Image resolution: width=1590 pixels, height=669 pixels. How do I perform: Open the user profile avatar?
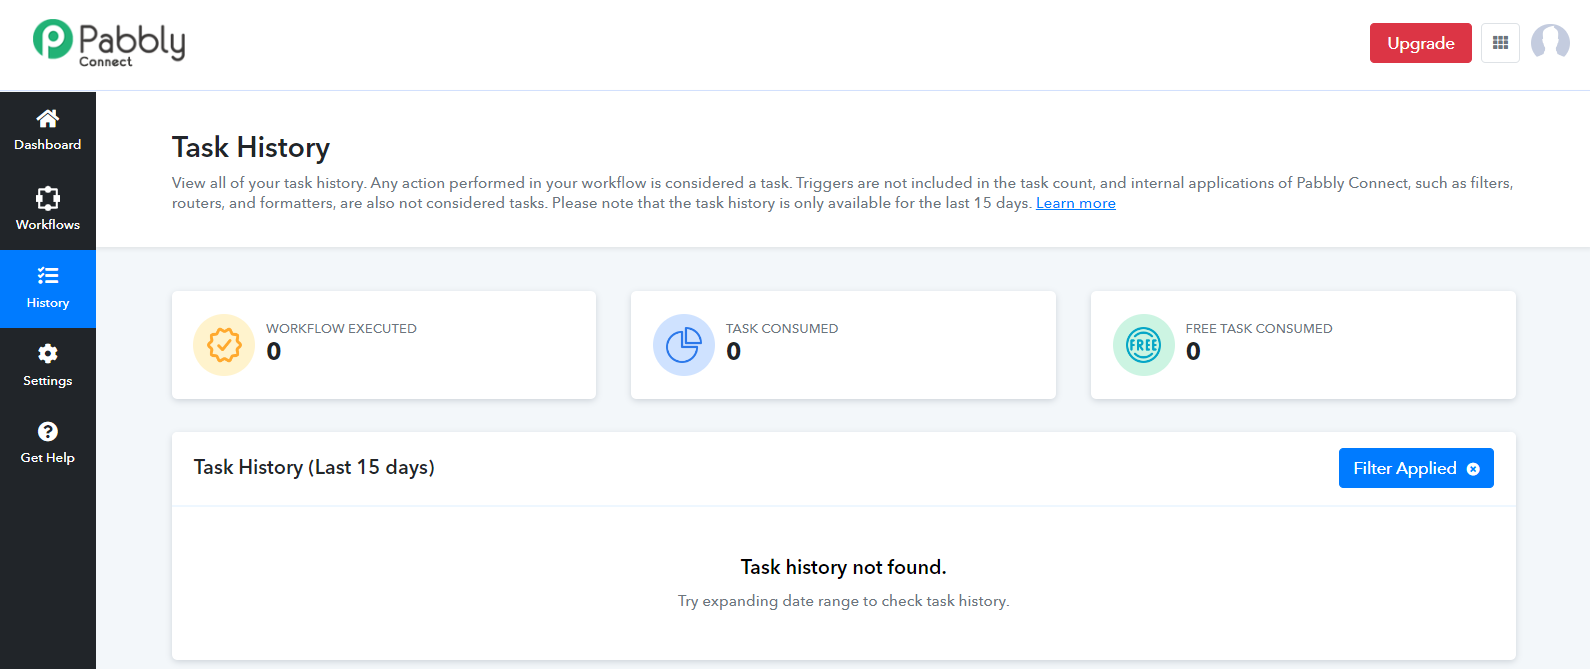(1550, 43)
